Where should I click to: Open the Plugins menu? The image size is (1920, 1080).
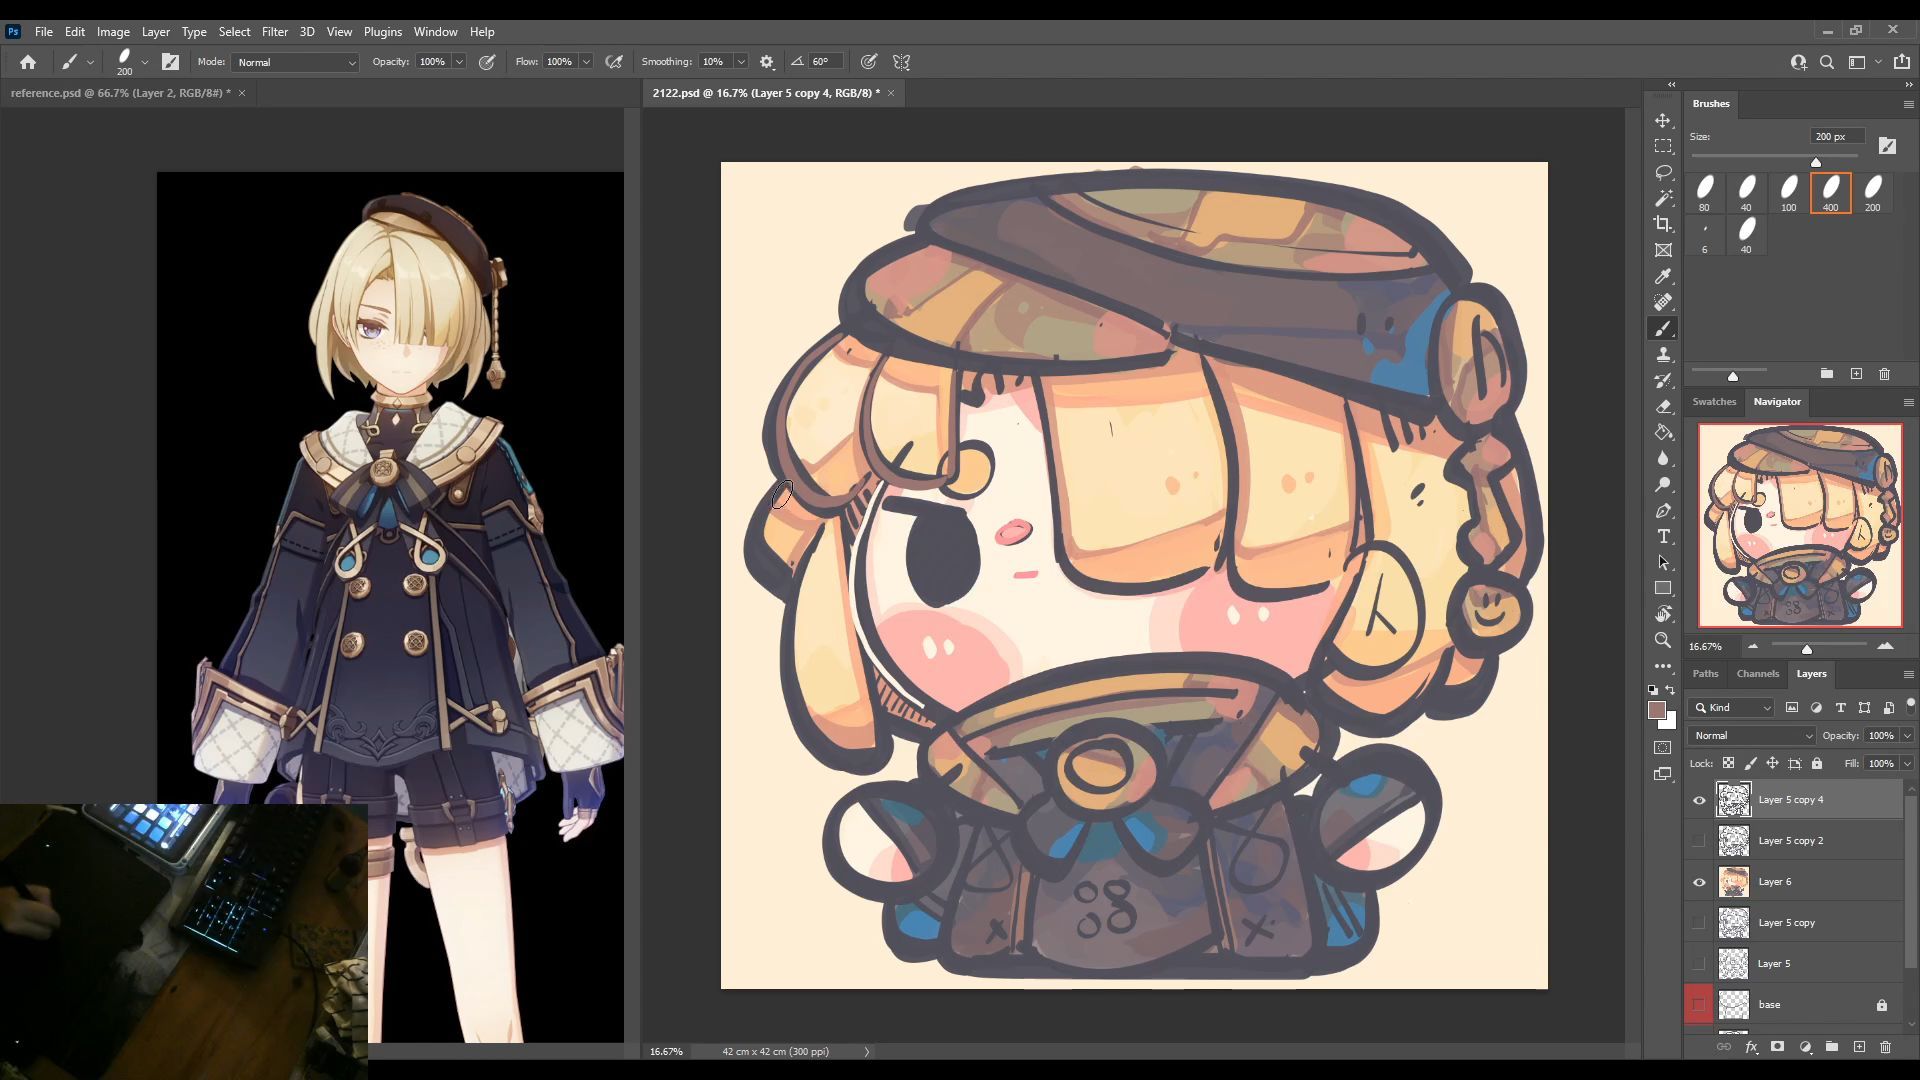pos(382,32)
